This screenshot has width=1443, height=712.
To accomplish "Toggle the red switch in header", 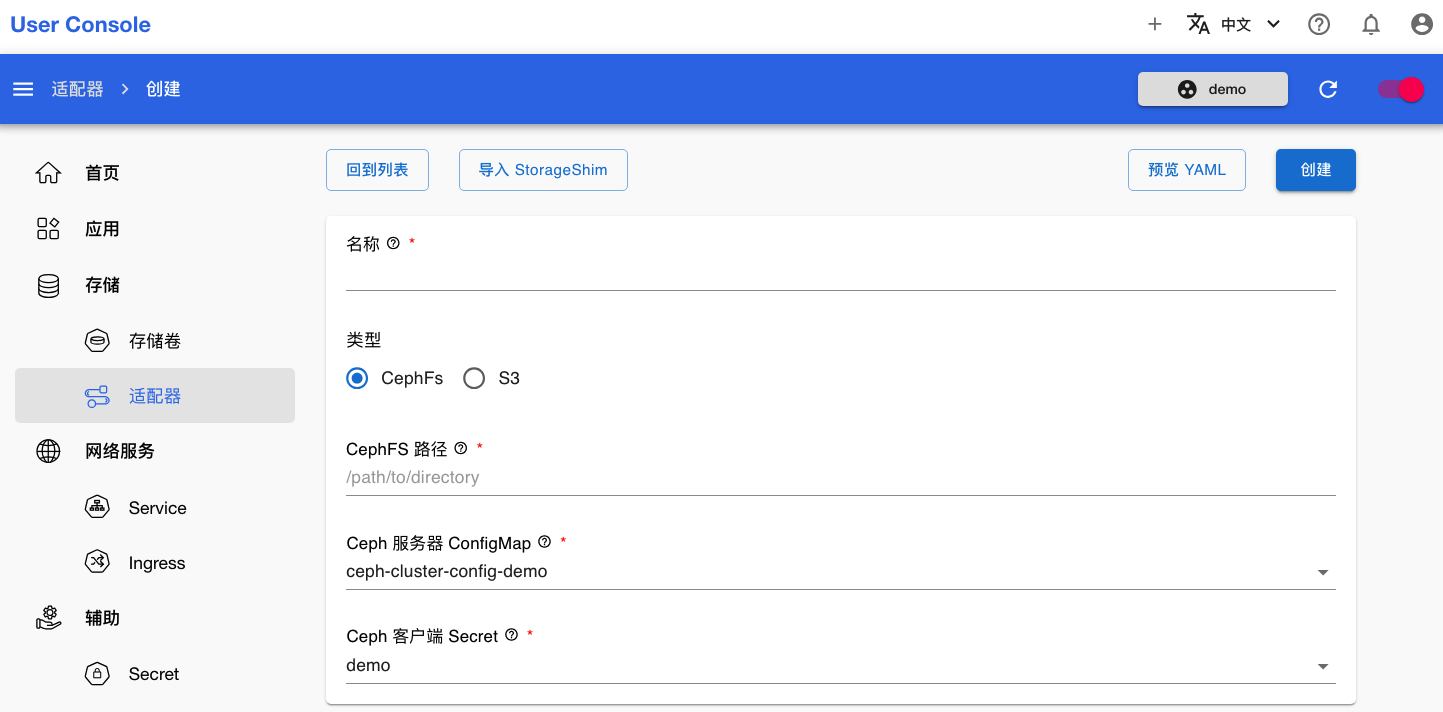I will (1401, 89).
